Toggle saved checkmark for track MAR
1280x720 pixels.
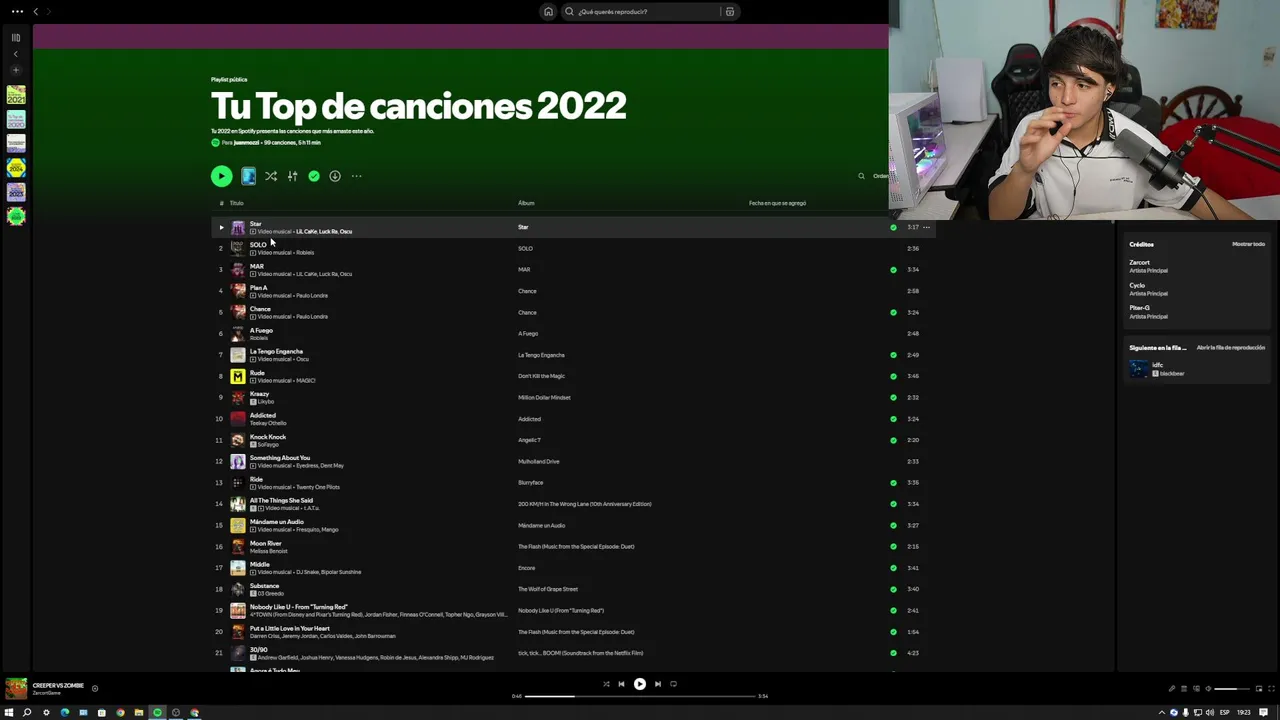[x=893, y=270]
